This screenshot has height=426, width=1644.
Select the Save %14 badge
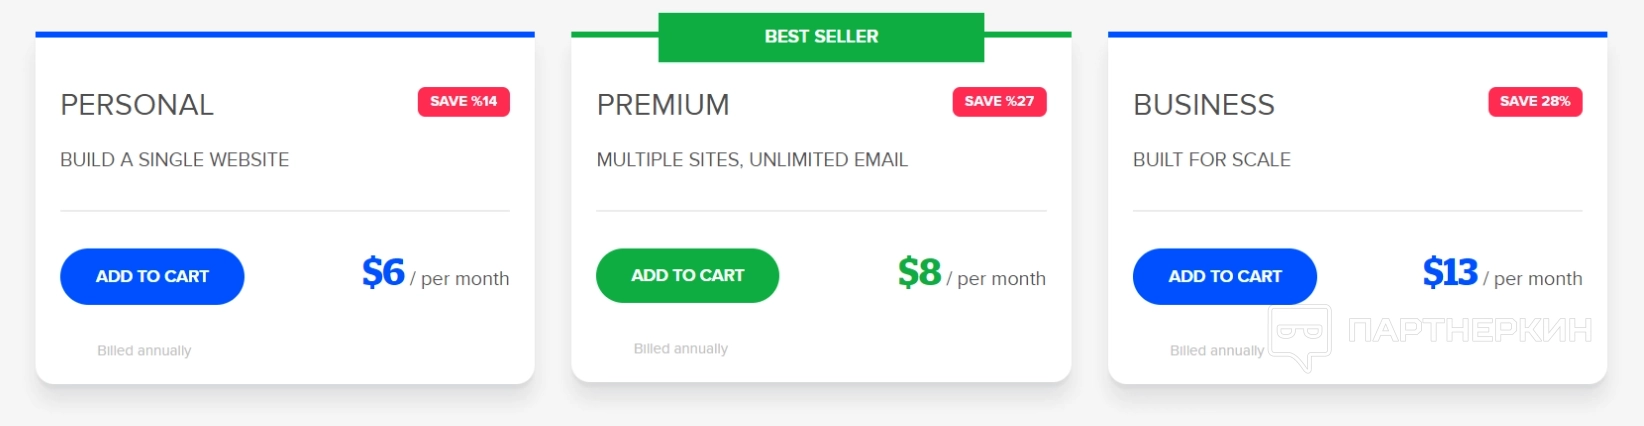pos(463,102)
